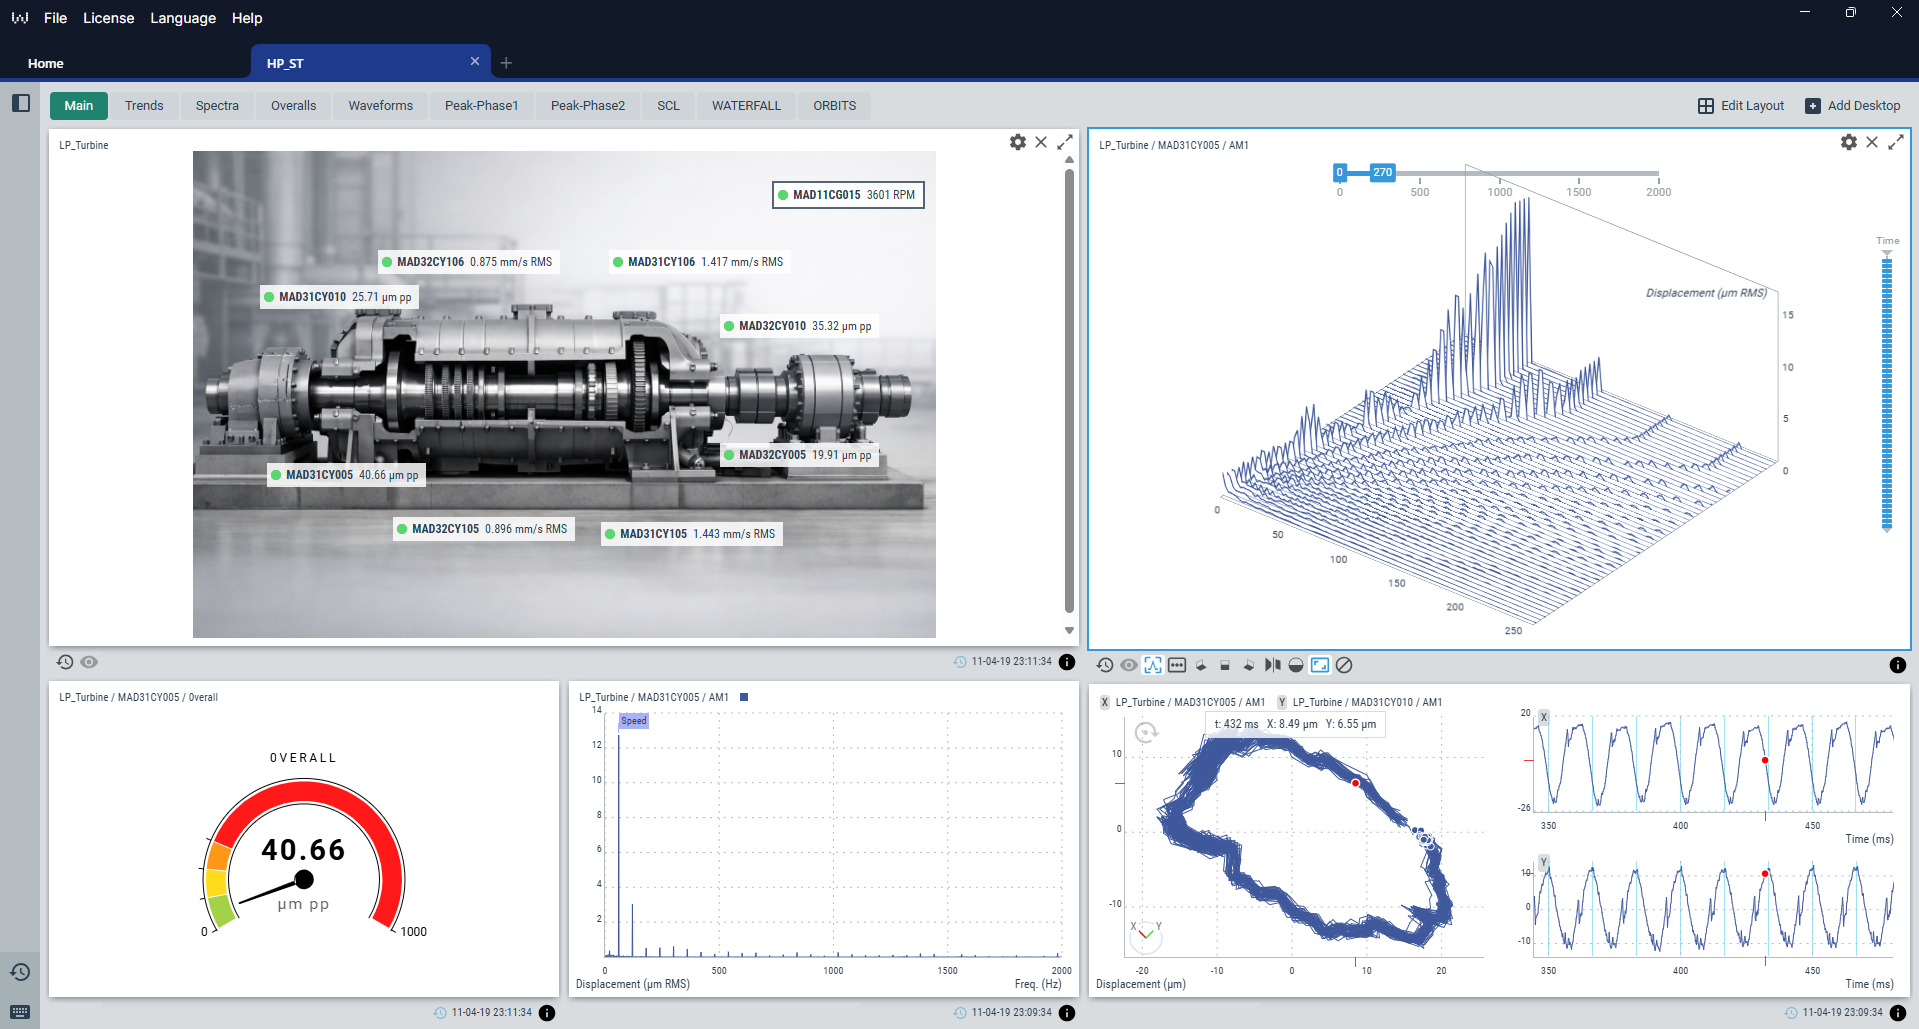Image resolution: width=1919 pixels, height=1029 pixels.
Task: Show info for the waterfall panel
Action: (x=1897, y=665)
